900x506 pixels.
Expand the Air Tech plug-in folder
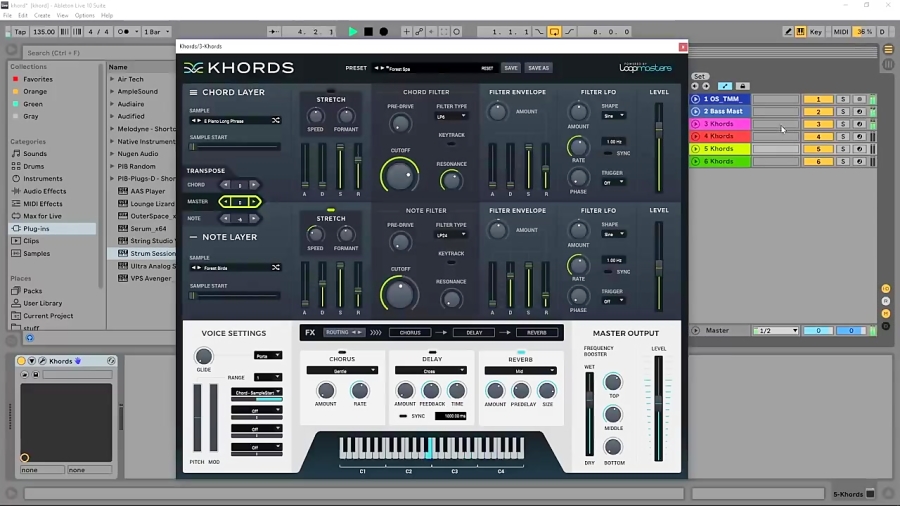point(112,79)
